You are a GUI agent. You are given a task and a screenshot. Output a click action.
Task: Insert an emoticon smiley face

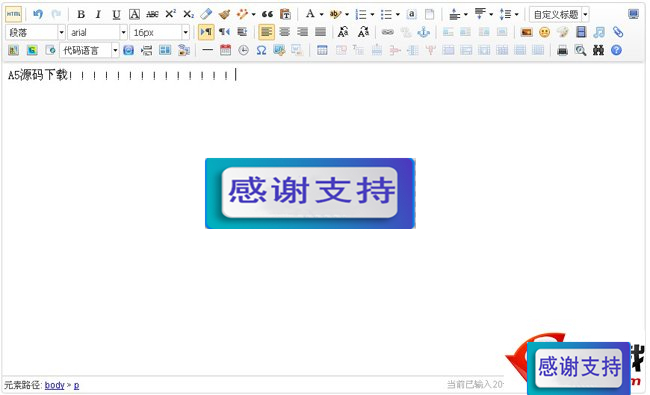click(544, 32)
